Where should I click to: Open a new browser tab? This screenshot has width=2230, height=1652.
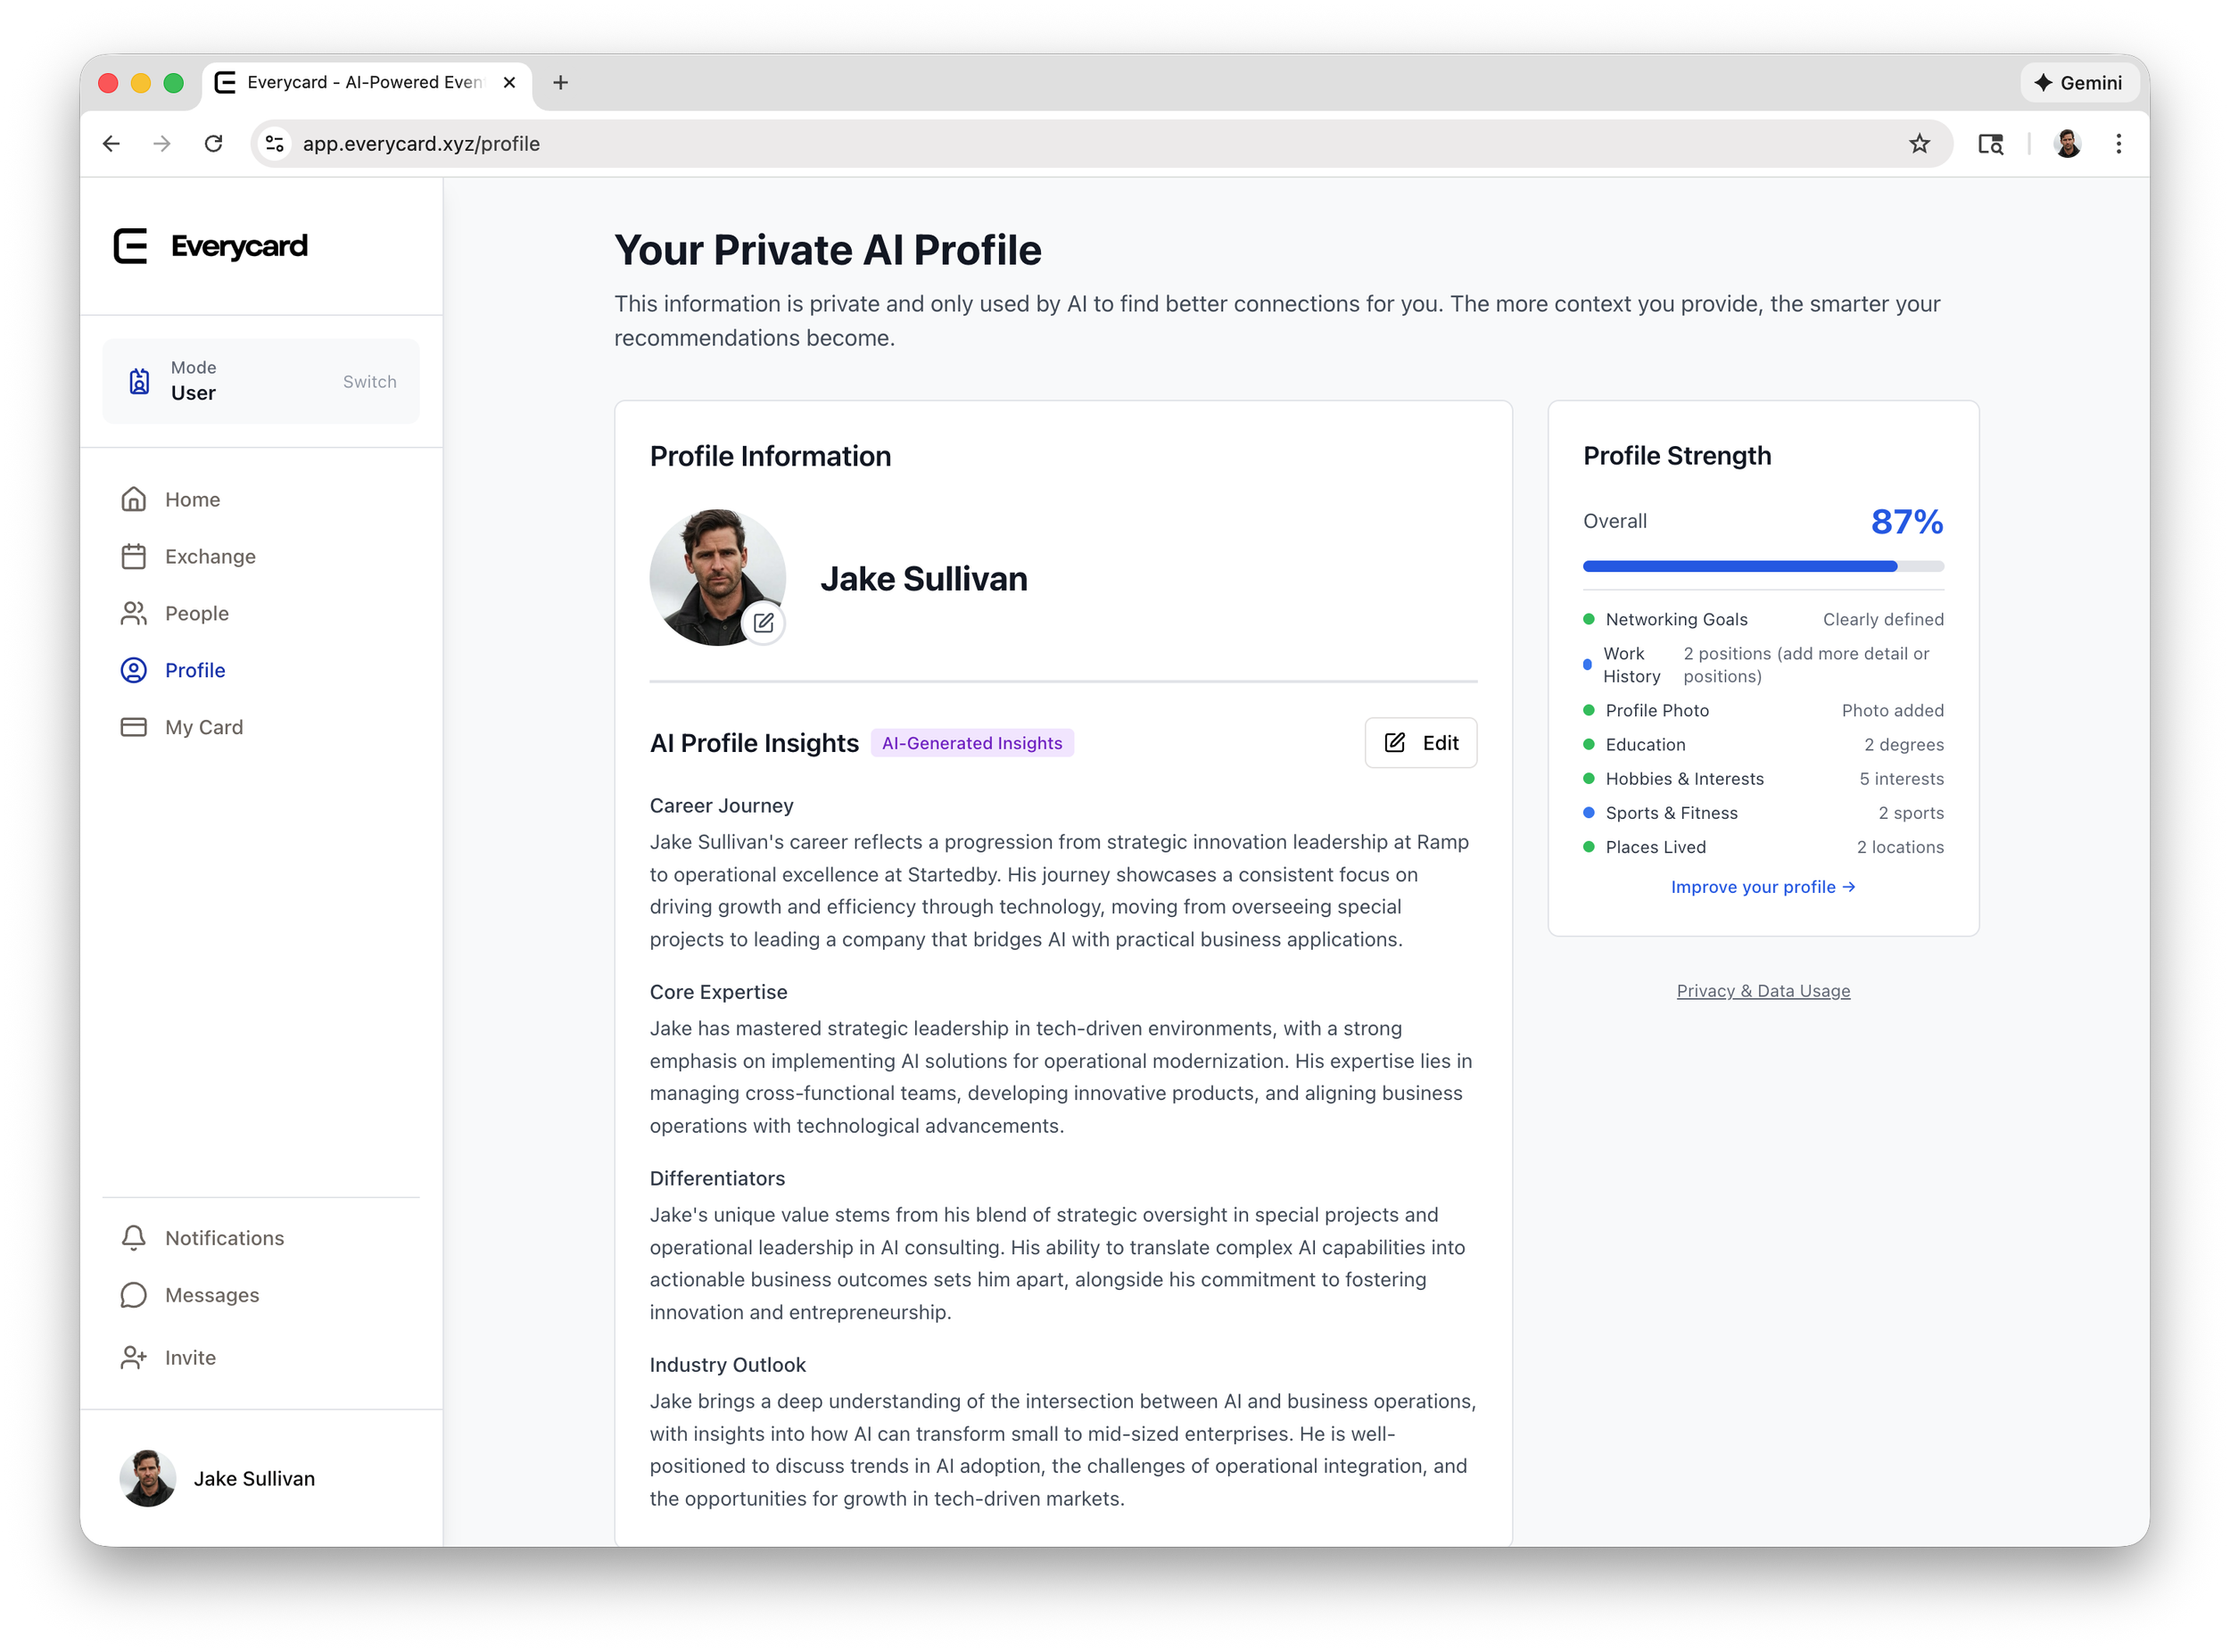[x=560, y=83]
